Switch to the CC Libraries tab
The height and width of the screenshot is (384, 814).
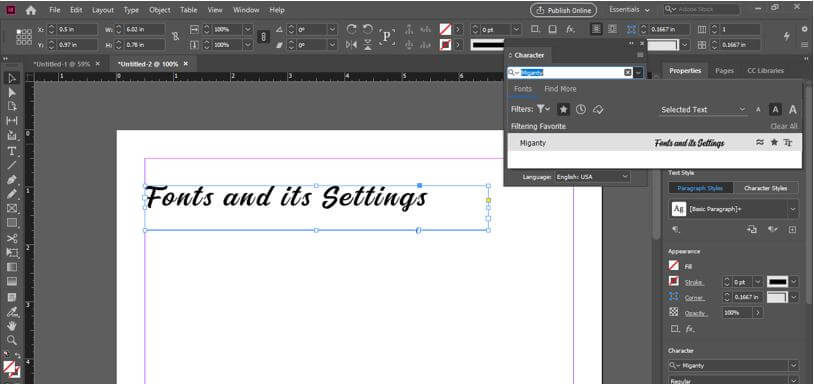pos(765,71)
